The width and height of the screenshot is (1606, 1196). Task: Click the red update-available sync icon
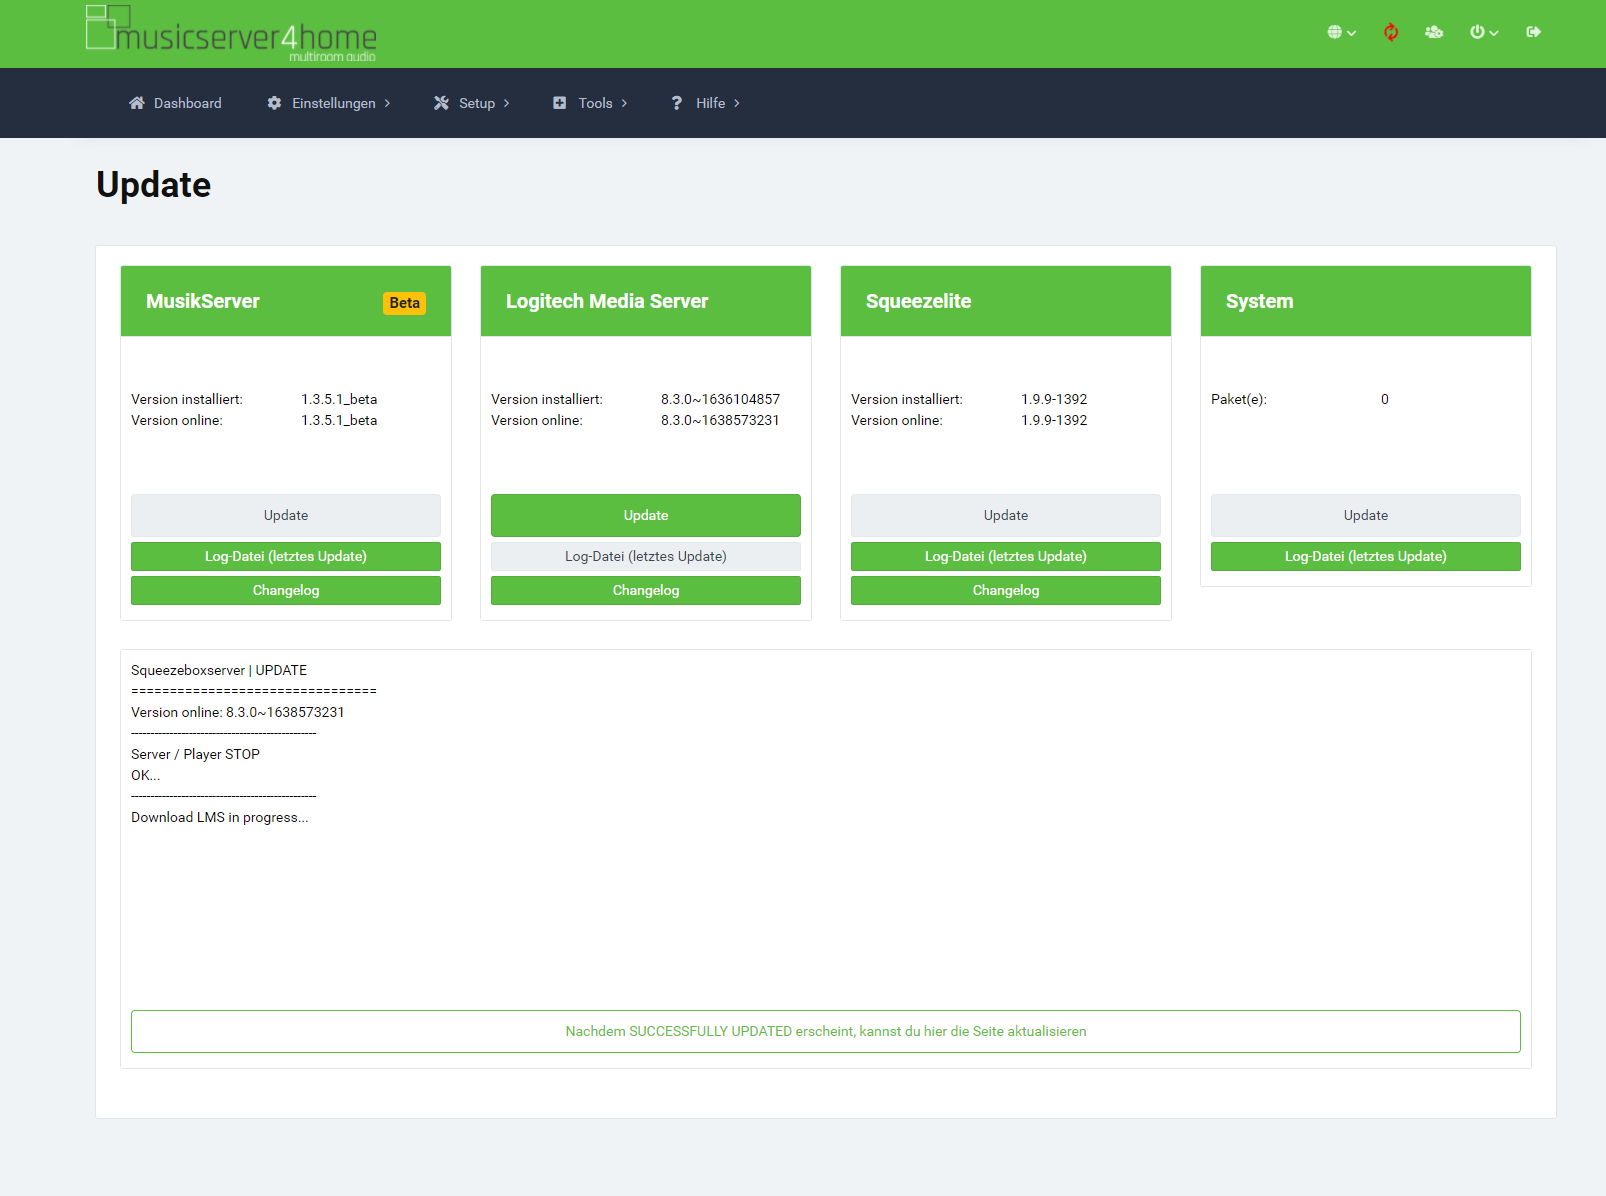[1391, 32]
